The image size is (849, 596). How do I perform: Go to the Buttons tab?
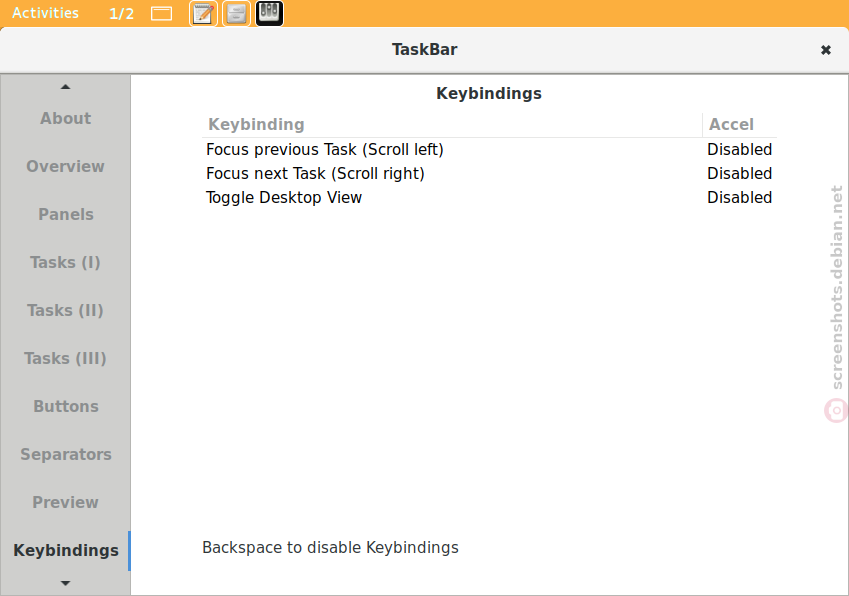[66, 407]
